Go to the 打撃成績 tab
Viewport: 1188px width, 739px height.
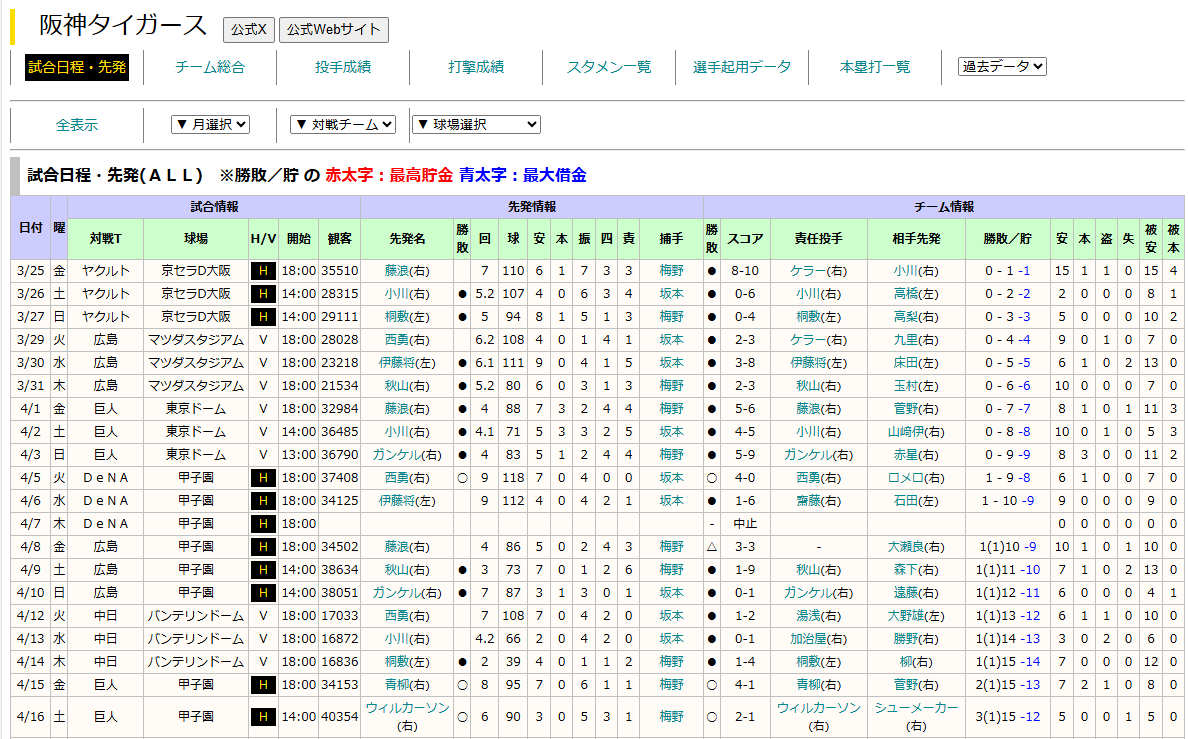pos(476,67)
